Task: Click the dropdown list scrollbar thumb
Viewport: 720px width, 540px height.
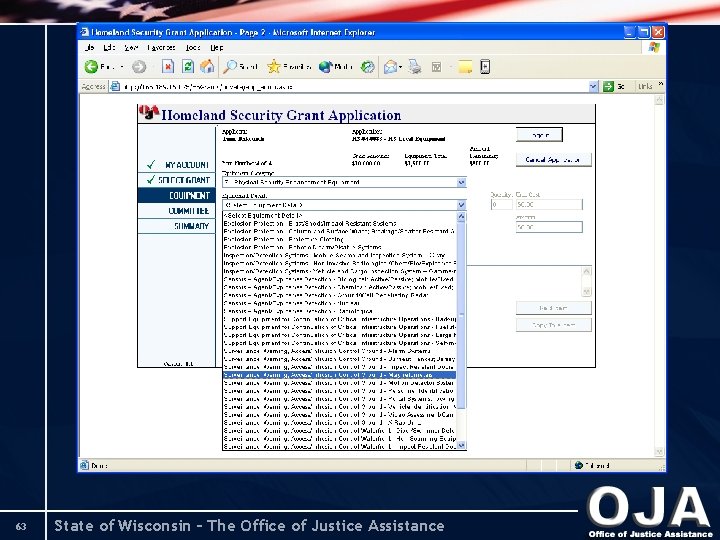Action: (x=461, y=315)
